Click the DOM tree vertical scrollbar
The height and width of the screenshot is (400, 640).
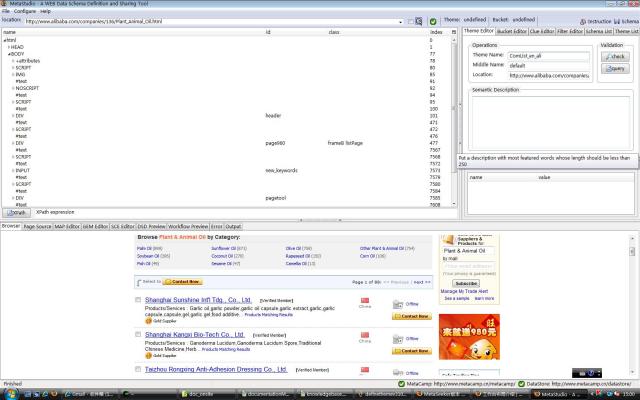coord(453,122)
